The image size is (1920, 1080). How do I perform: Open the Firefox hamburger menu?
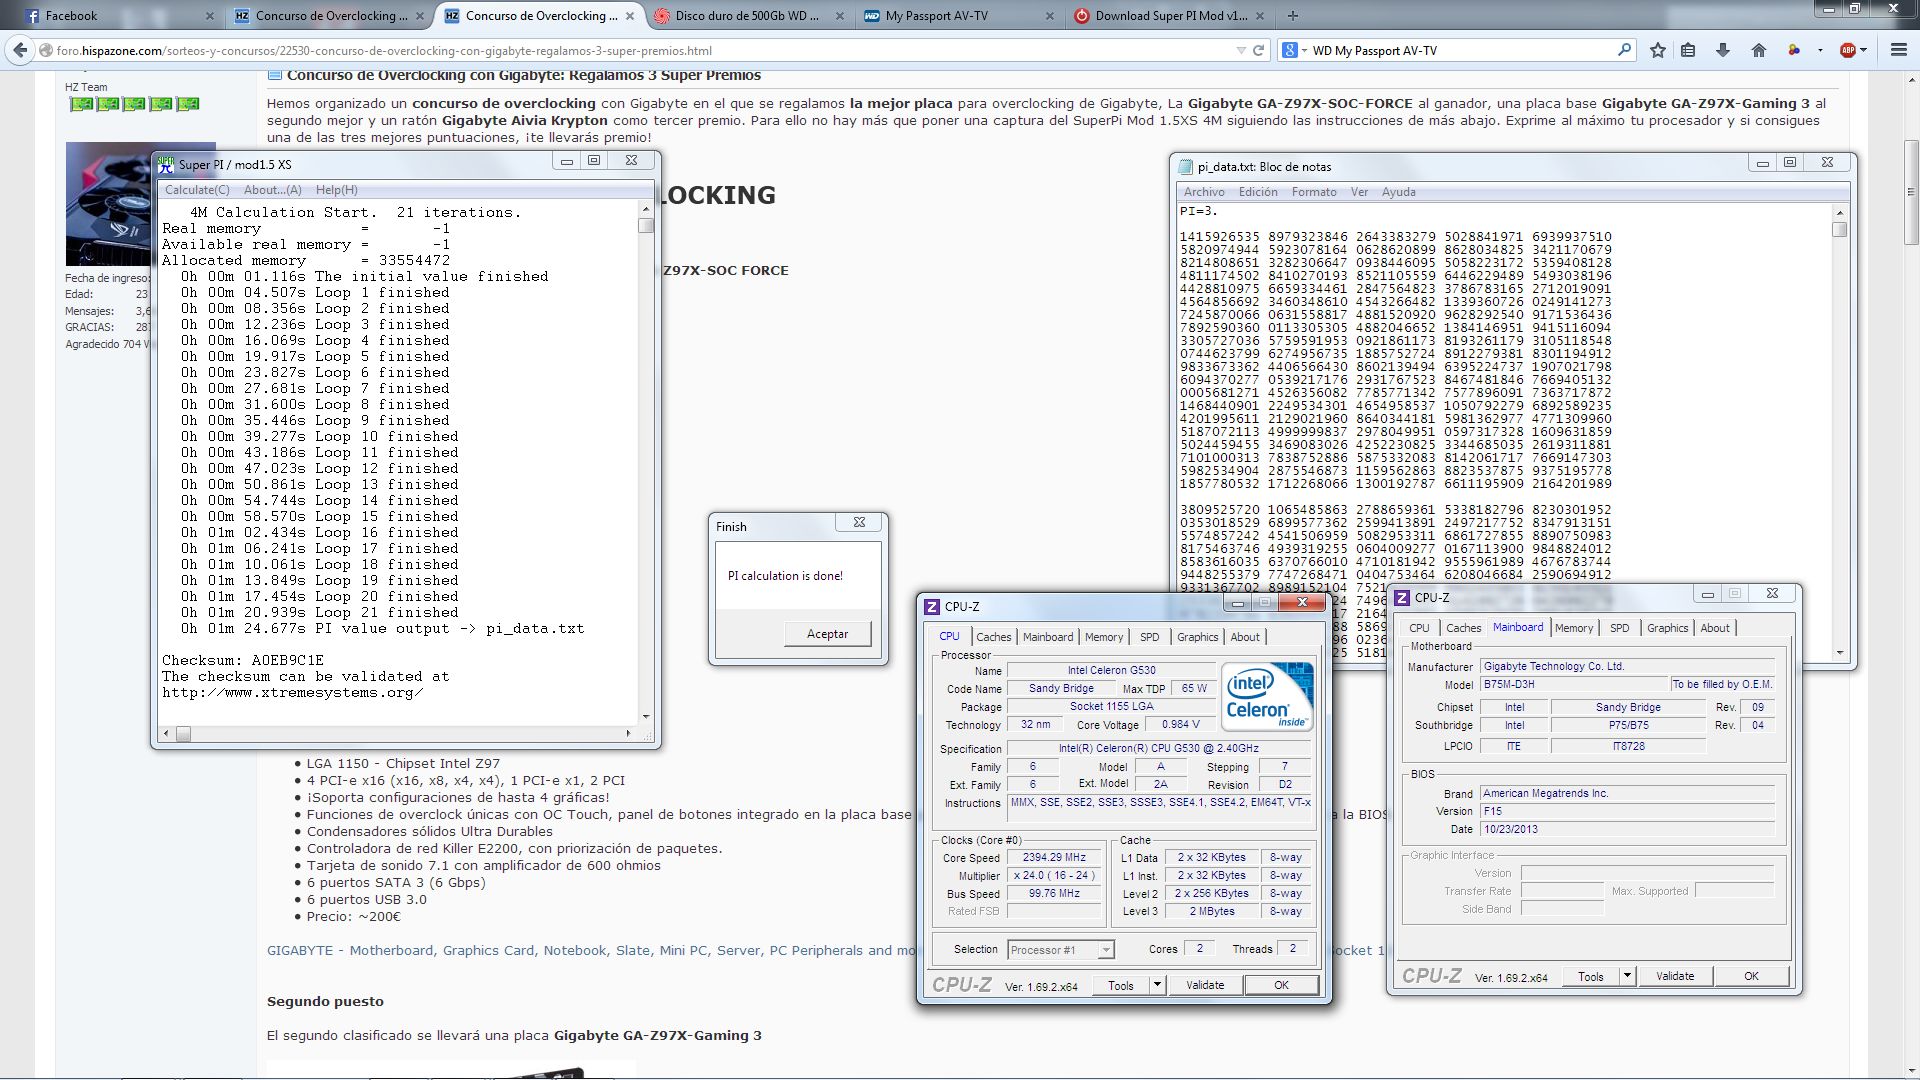(1898, 50)
